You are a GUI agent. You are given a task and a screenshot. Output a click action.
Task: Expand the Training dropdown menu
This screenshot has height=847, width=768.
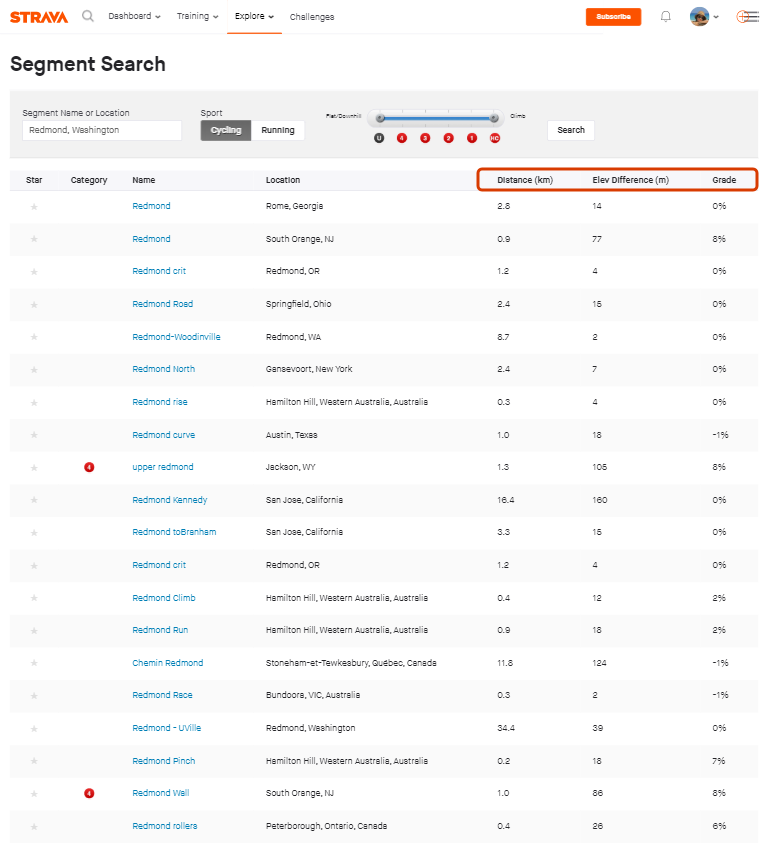click(197, 17)
